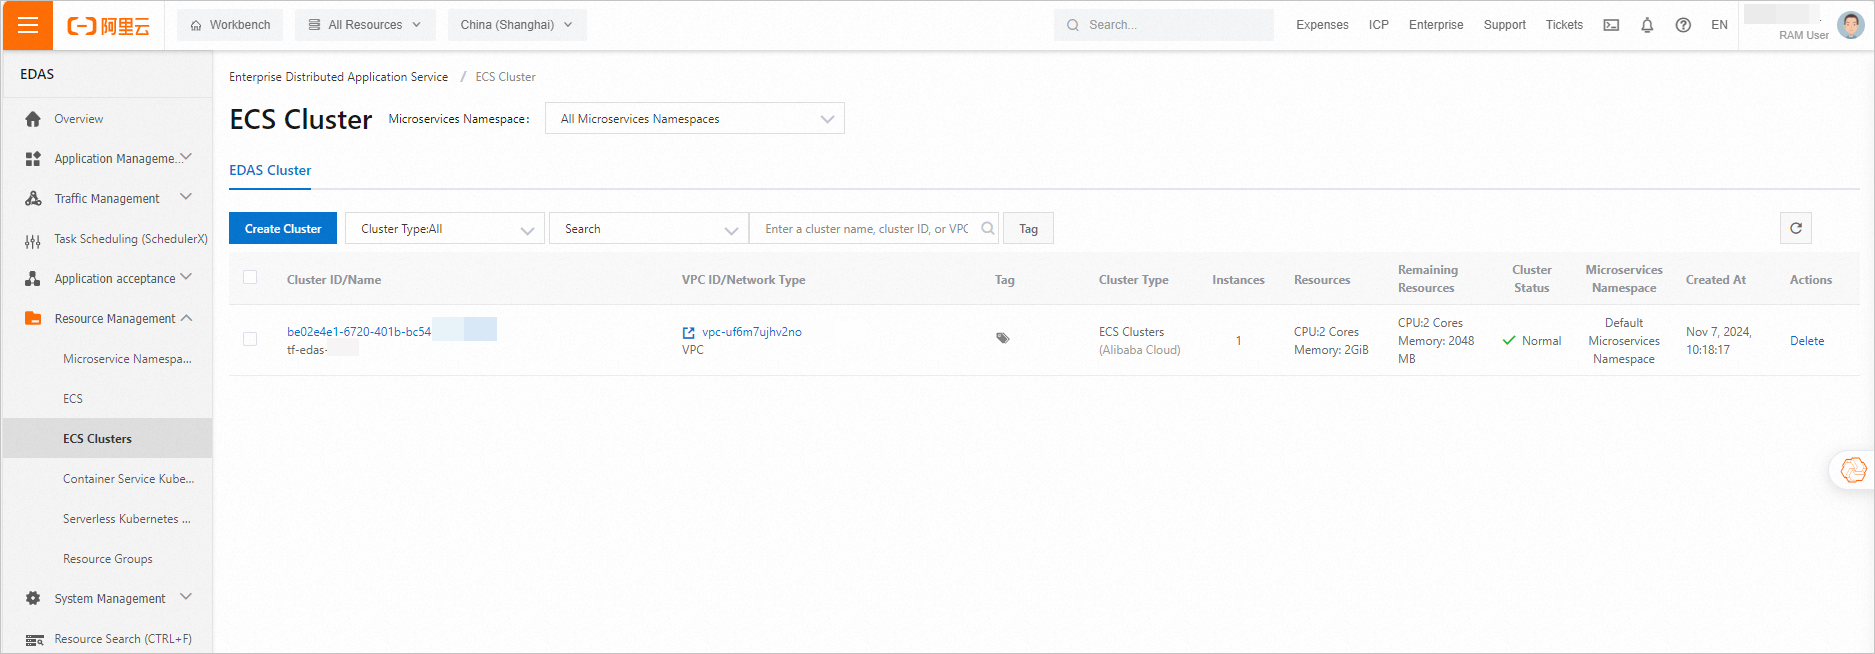Open Microservice Namespaces sidebar item
Screen dimensions: 1875x654
tap(127, 359)
